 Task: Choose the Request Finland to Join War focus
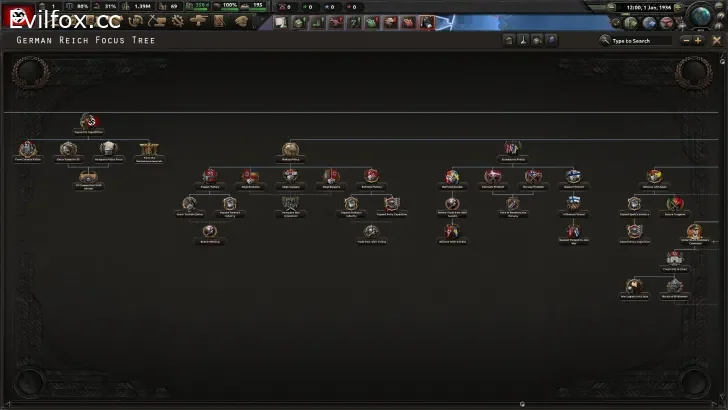click(573, 232)
